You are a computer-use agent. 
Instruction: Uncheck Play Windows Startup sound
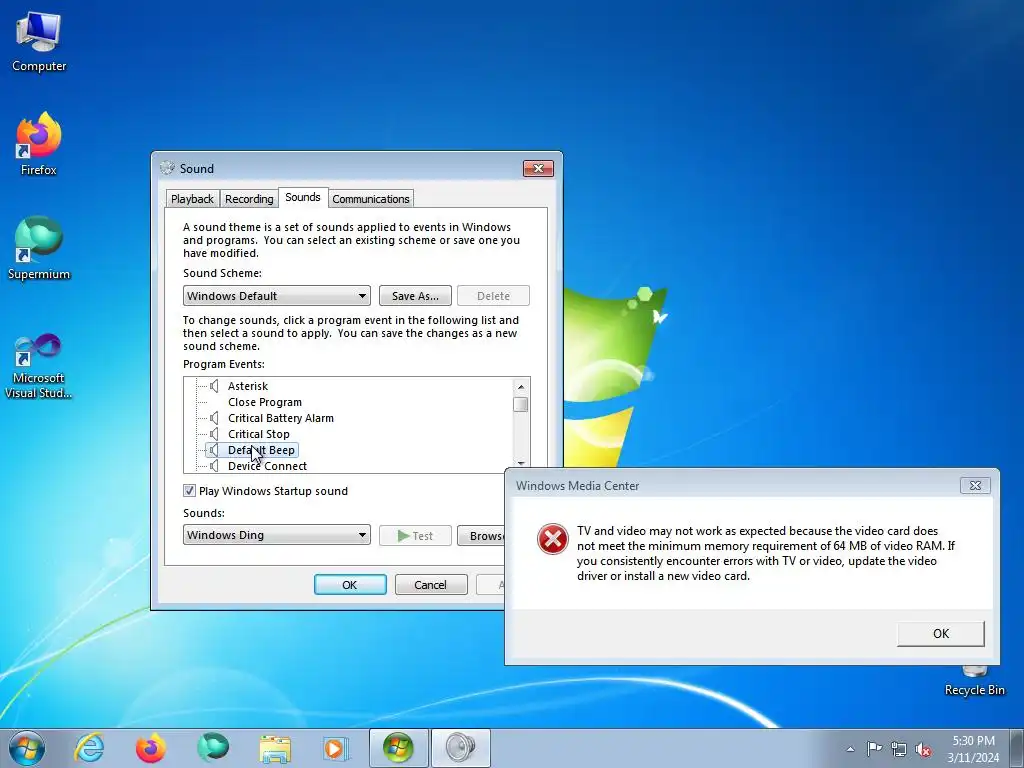point(189,490)
